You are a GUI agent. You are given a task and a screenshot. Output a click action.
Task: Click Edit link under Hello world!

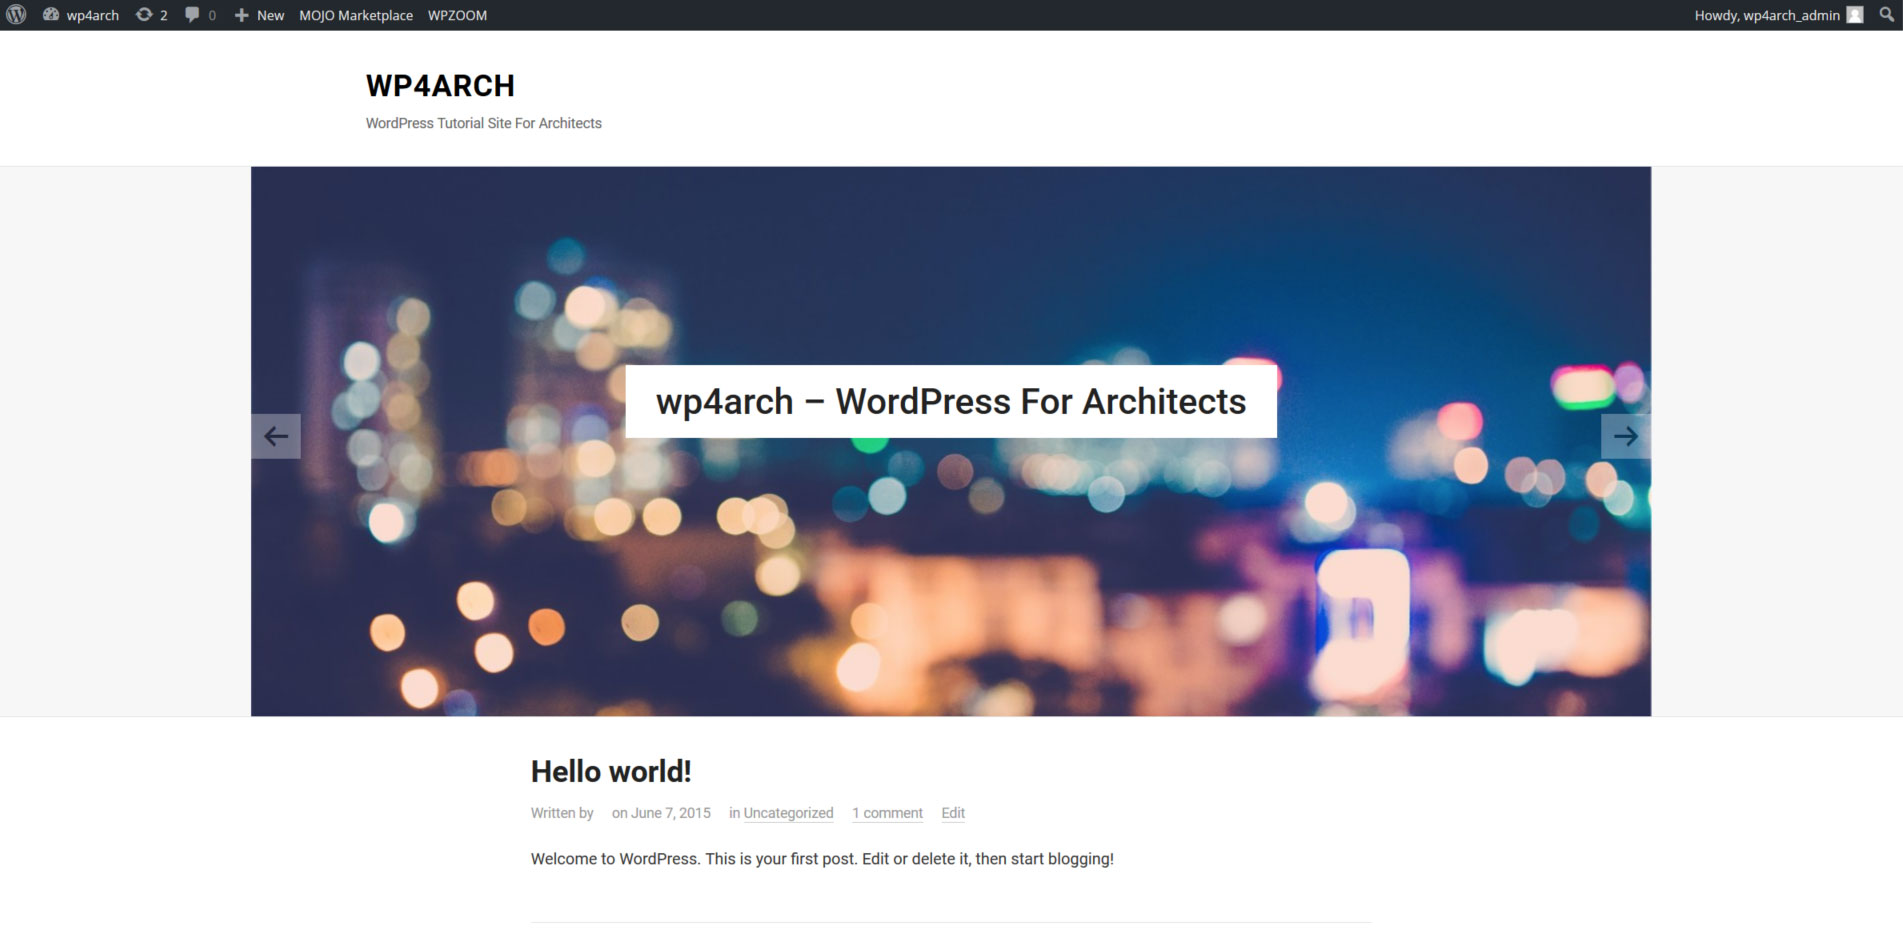[953, 813]
